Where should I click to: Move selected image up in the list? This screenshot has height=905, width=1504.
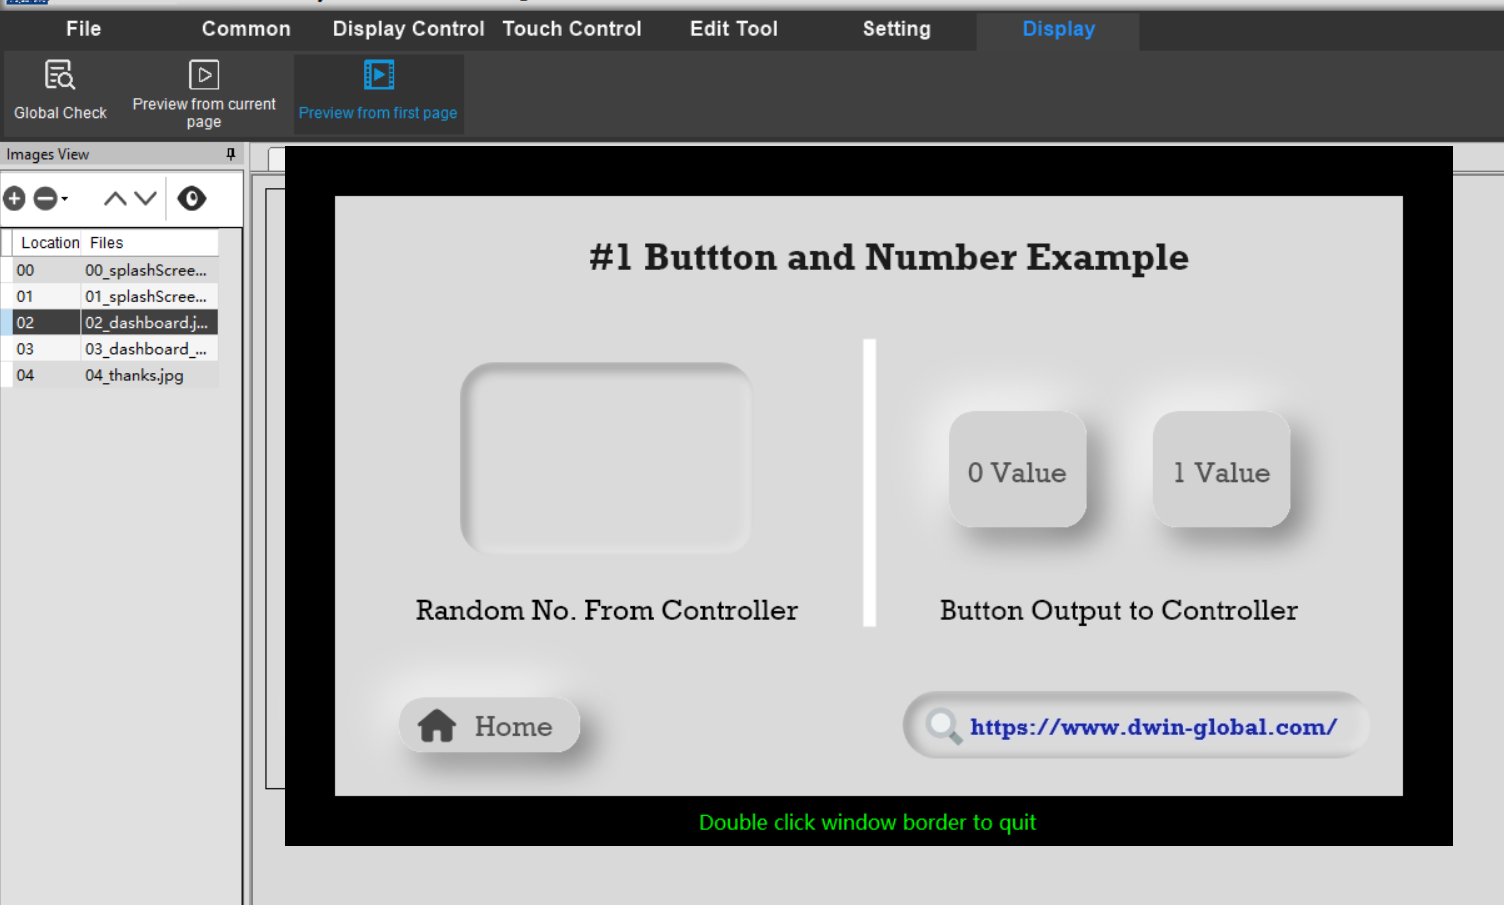tap(112, 198)
